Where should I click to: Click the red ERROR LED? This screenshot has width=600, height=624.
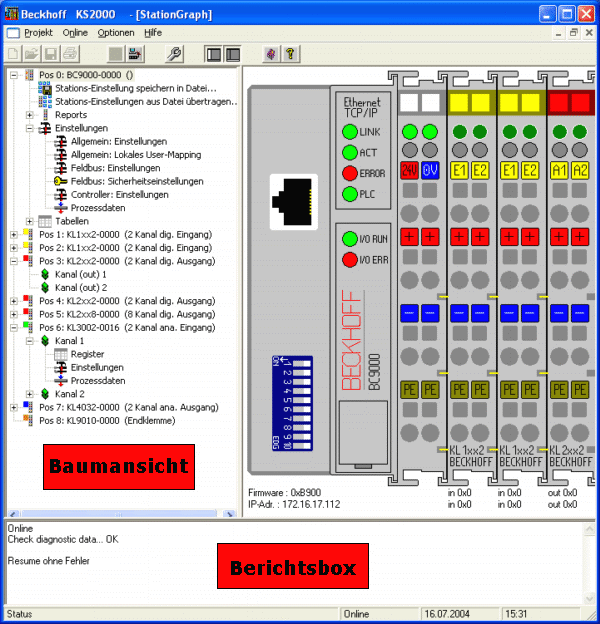click(350, 174)
